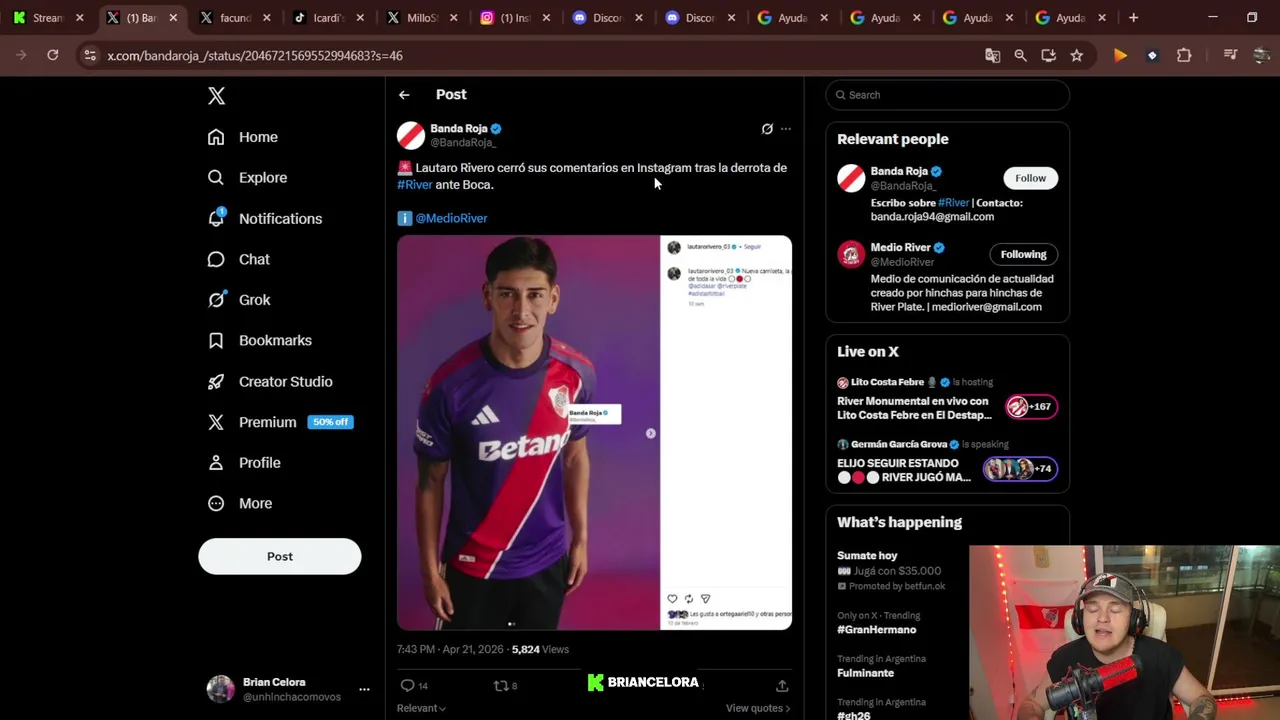This screenshot has height=720, width=1280.
Task: Go back with the Post arrow
Action: (x=404, y=95)
